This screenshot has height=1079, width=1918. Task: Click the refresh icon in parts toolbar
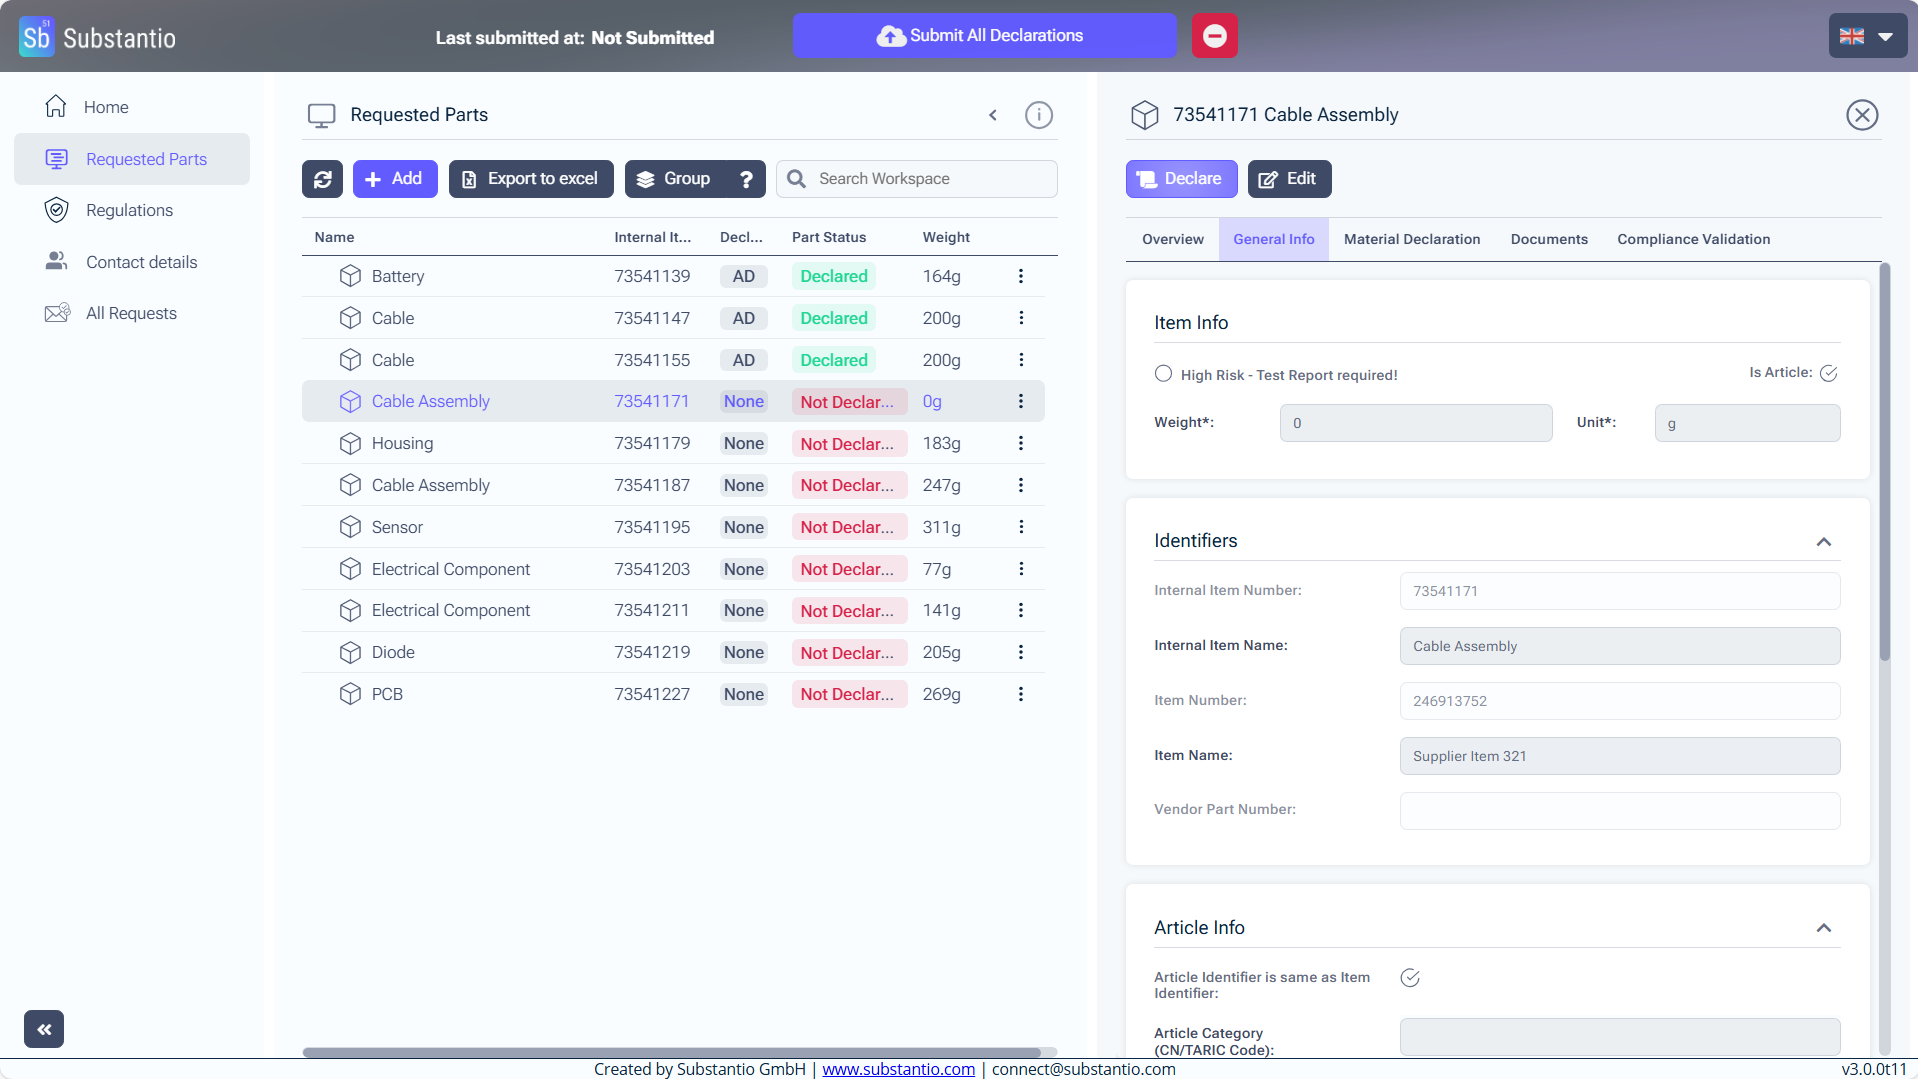click(x=322, y=179)
